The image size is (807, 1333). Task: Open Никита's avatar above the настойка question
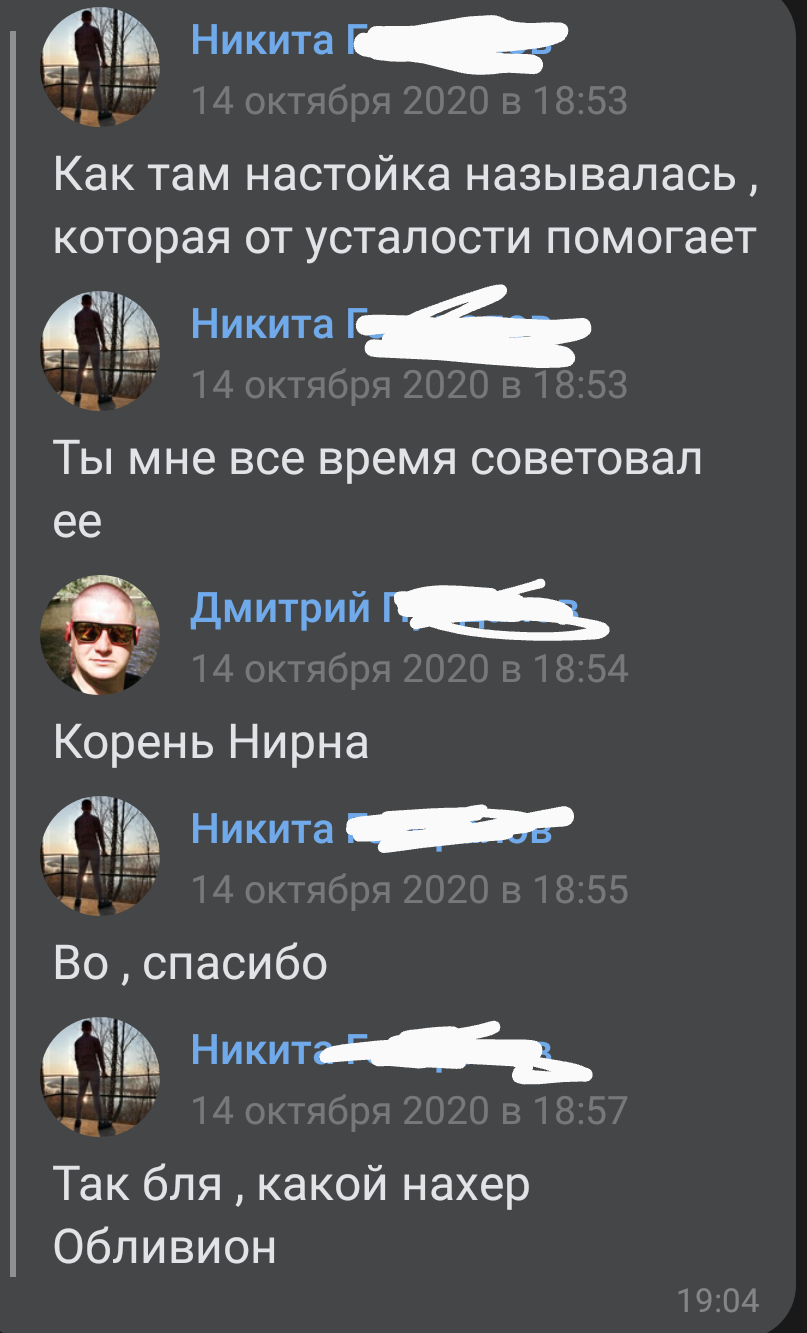click(x=100, y=69)
